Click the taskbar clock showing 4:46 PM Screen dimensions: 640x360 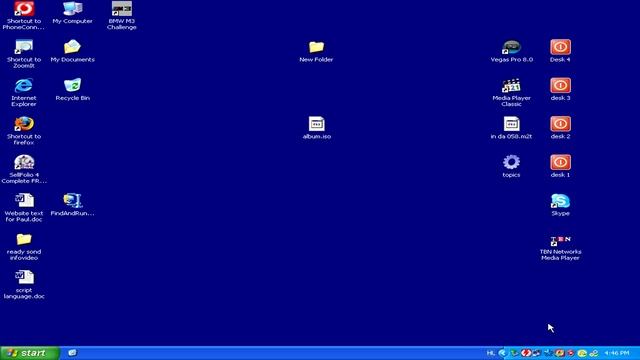click(x=617, y=353)
